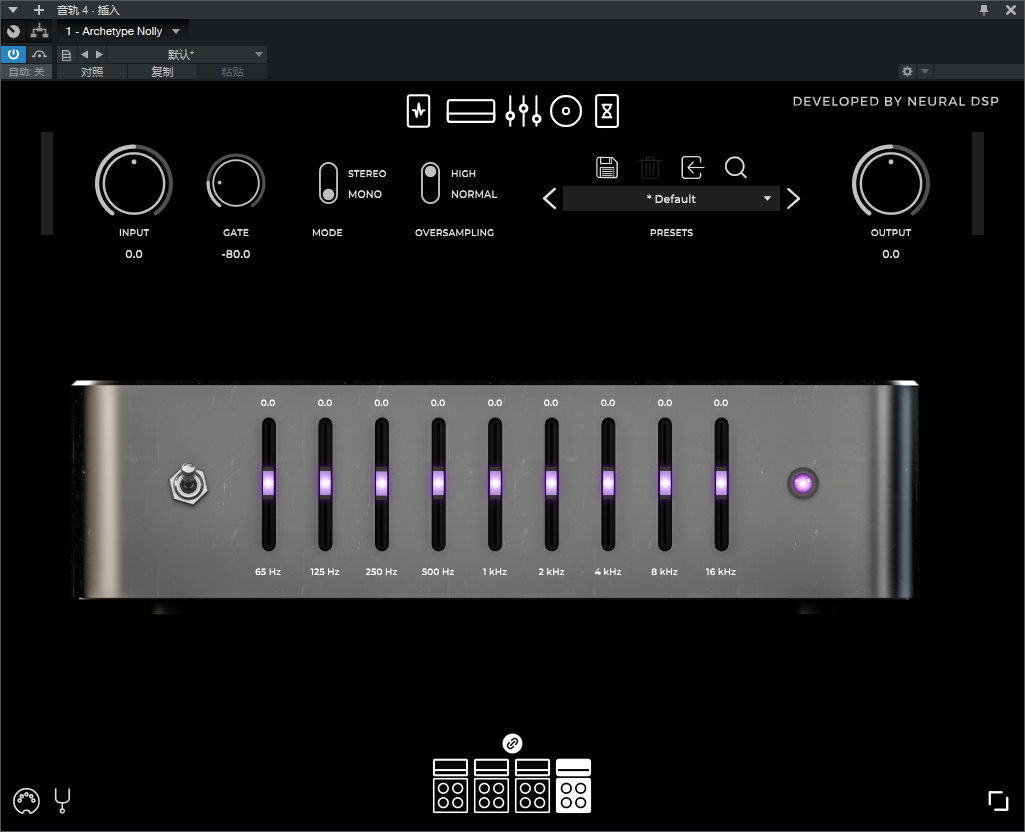Click the 16 kHz EQ slider handle
The height and width of the screenshot is (832, 1025).
pyautogui.click(x=721, y=484)
